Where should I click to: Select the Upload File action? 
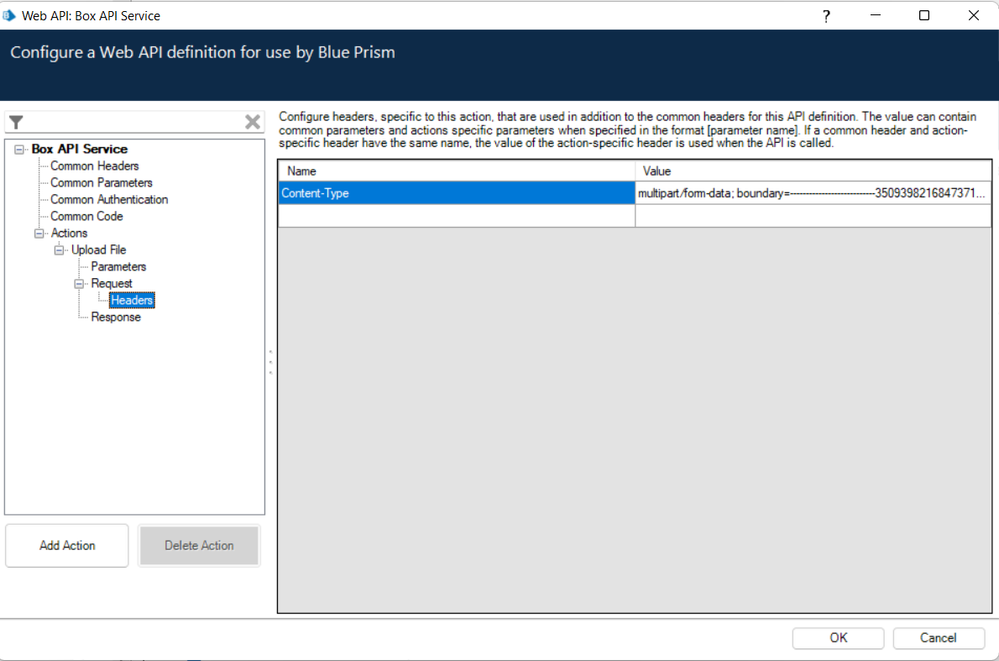(98, 250)
